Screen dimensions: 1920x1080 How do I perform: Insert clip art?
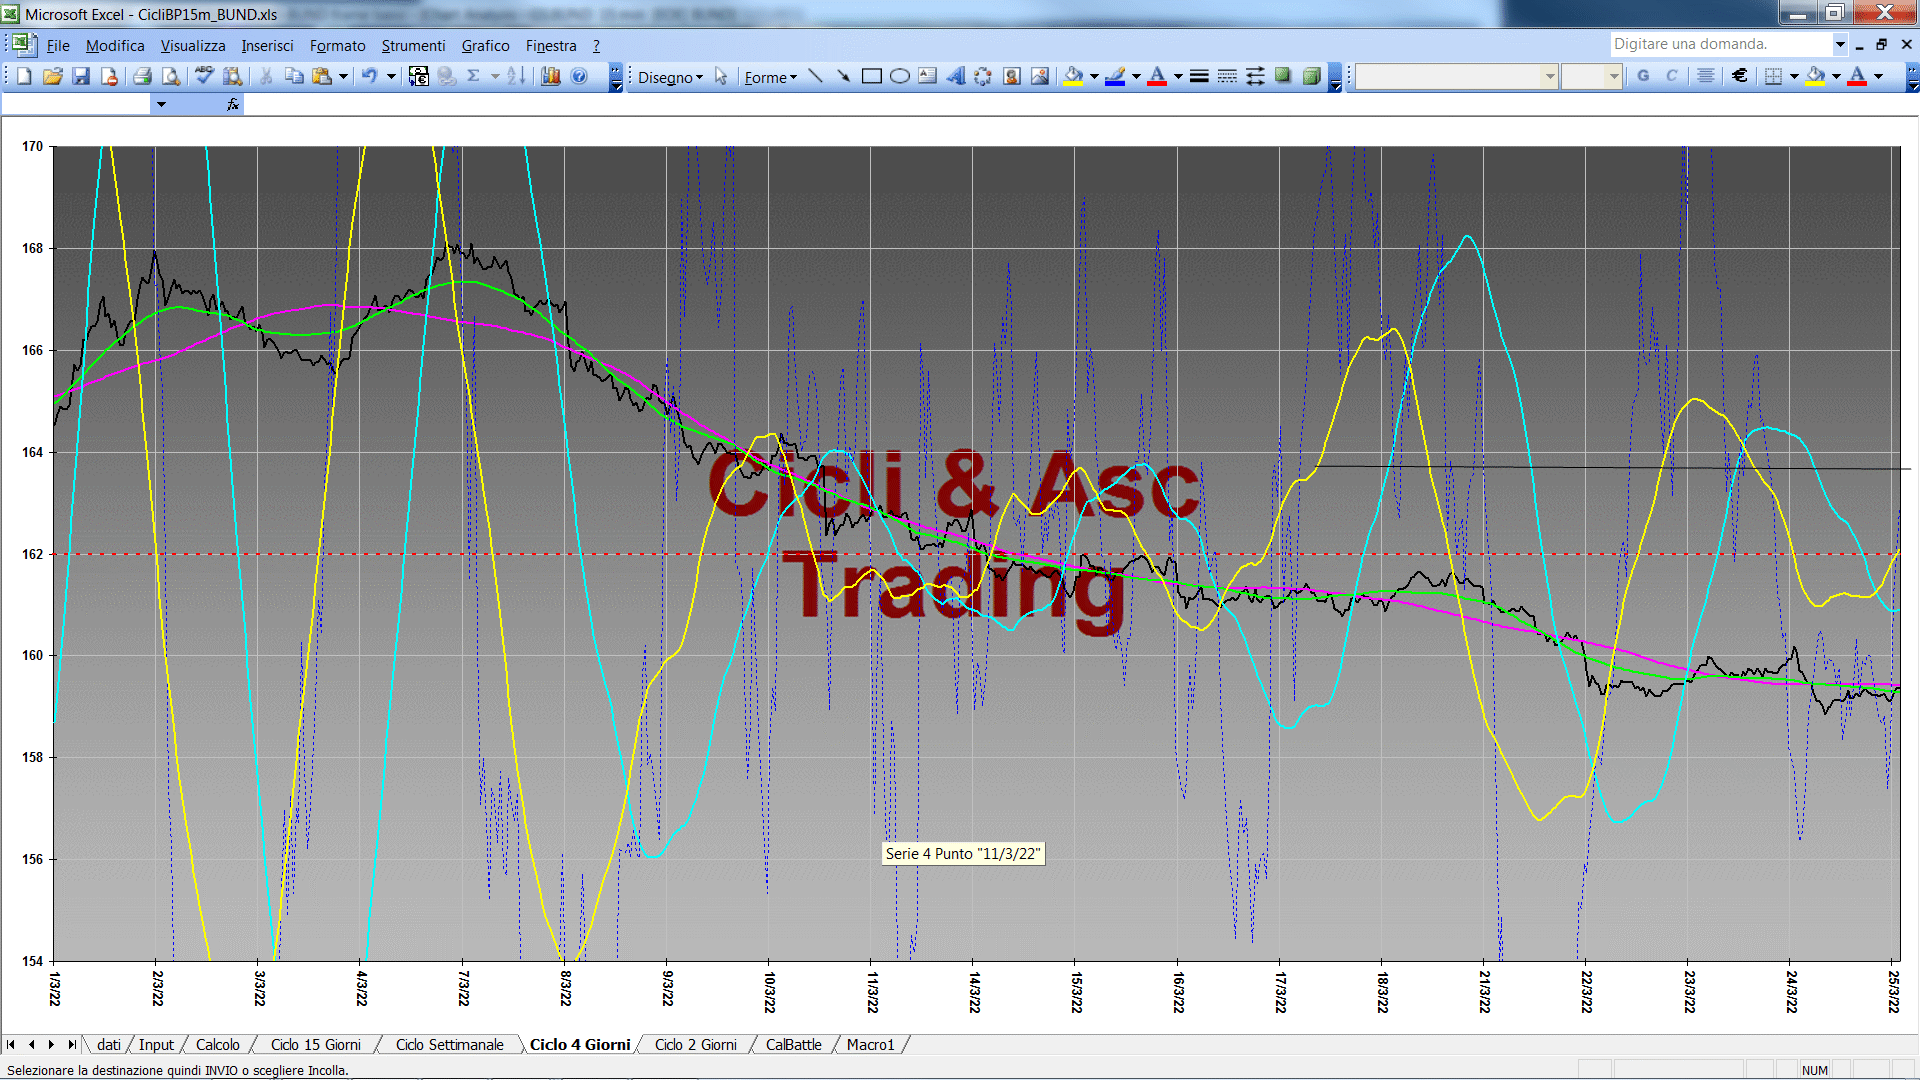click(x=1012, y=77)
